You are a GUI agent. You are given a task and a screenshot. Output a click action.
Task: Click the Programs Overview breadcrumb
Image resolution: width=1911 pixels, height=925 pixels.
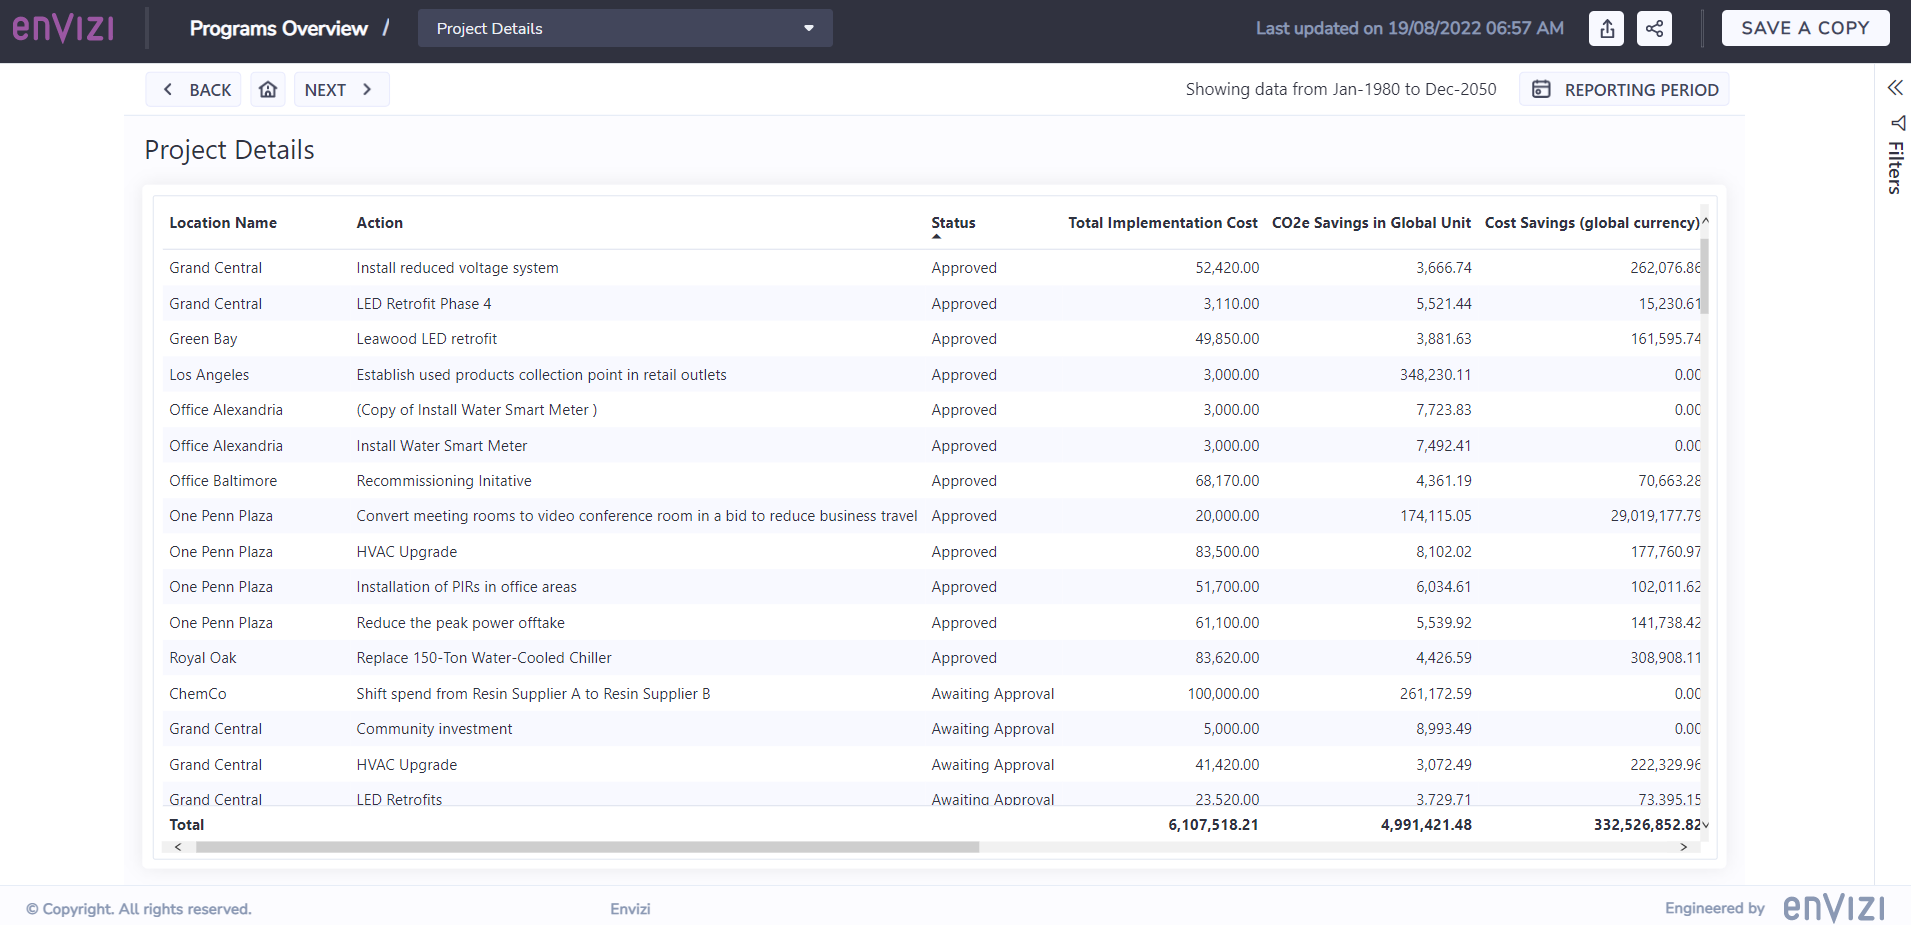point(279,28)
